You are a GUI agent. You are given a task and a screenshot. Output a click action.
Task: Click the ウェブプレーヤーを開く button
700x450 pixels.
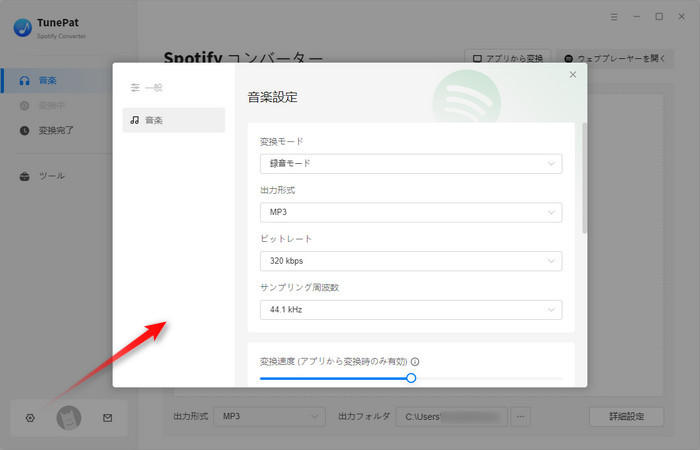615,58
